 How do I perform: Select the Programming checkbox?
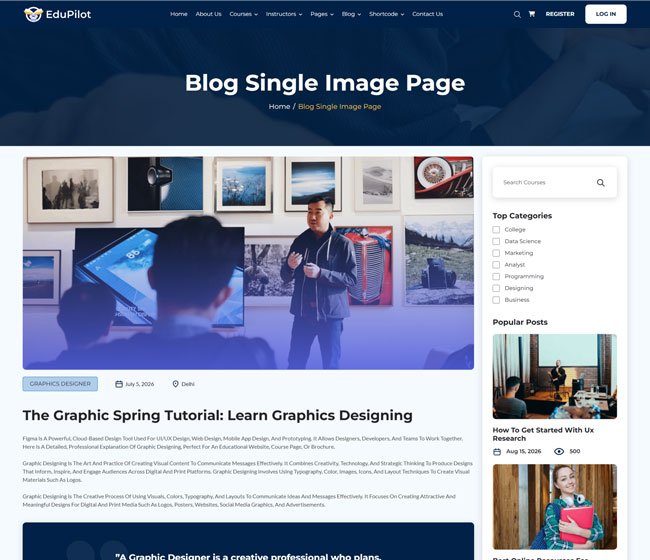tap(496, 276)
